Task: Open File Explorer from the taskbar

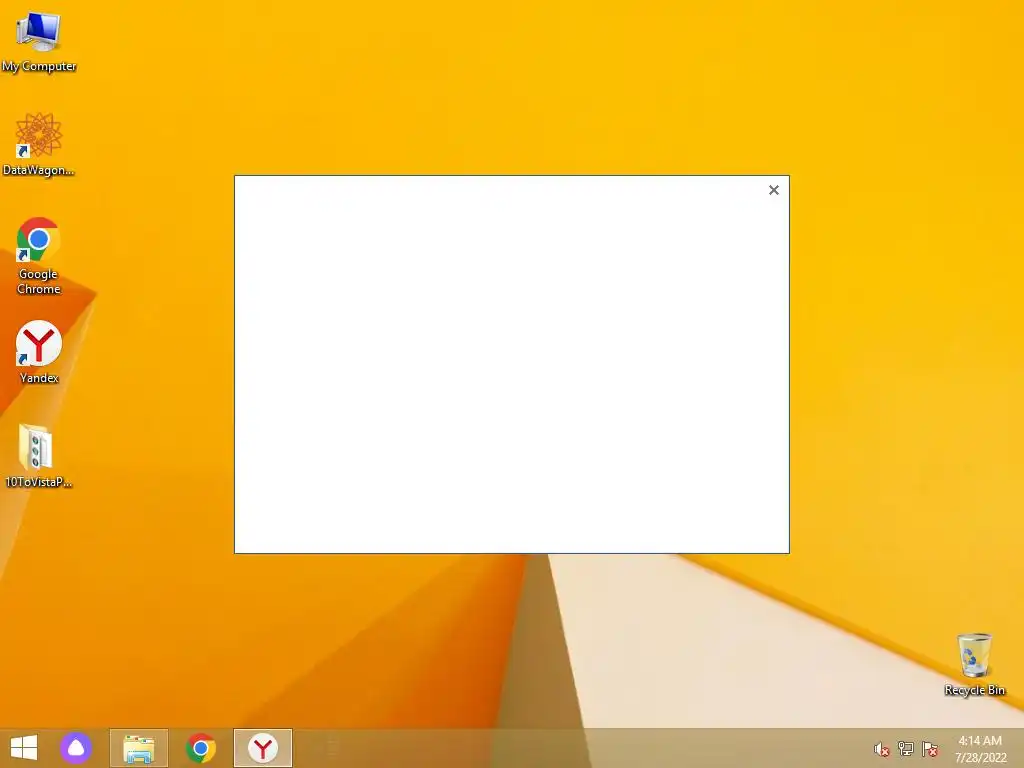Action: 138,748
